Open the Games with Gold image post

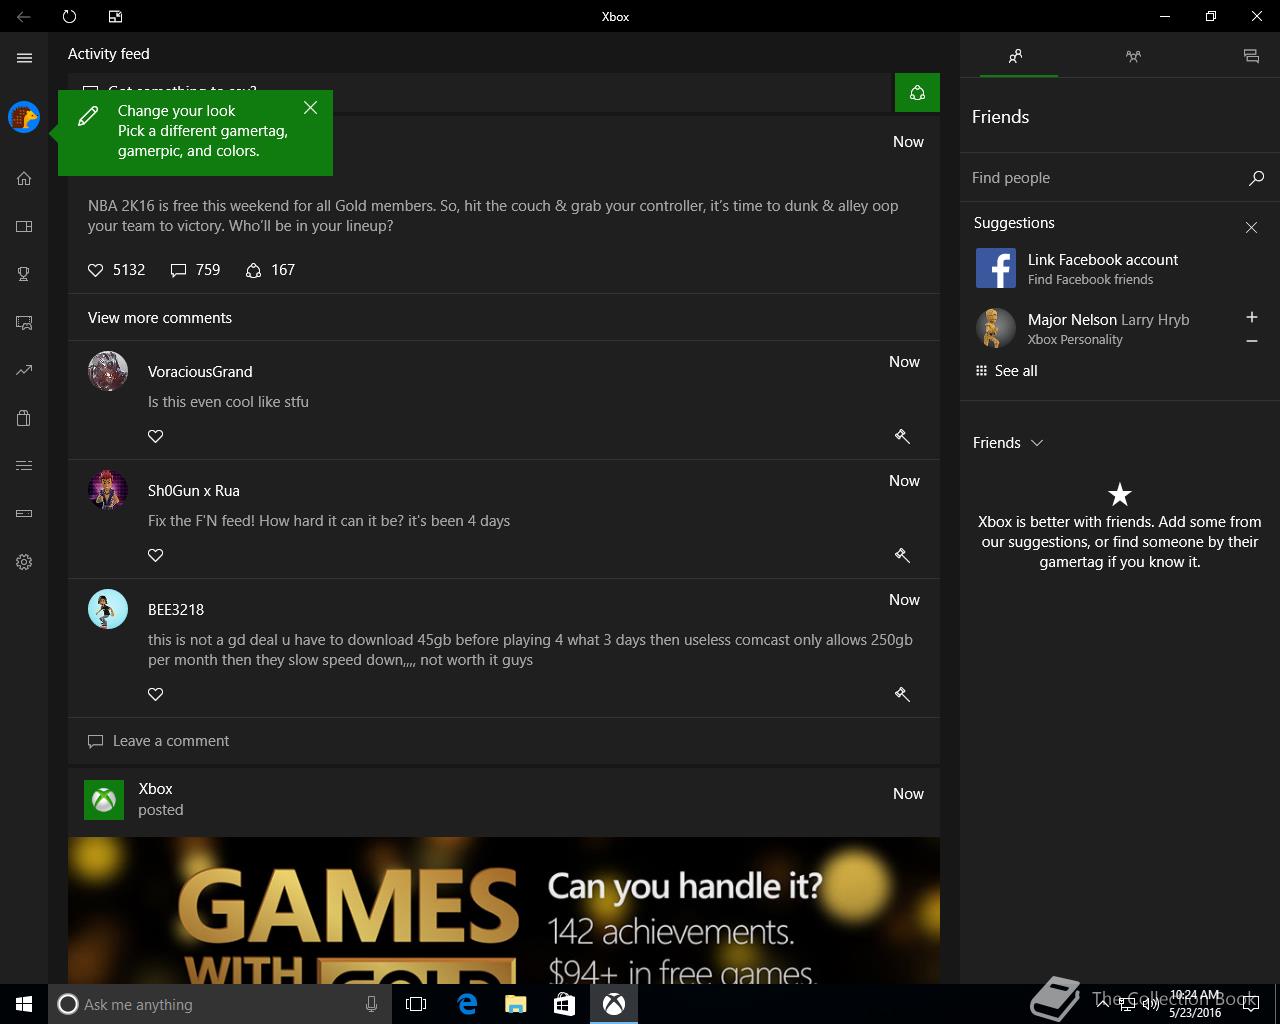click(504, 910)
